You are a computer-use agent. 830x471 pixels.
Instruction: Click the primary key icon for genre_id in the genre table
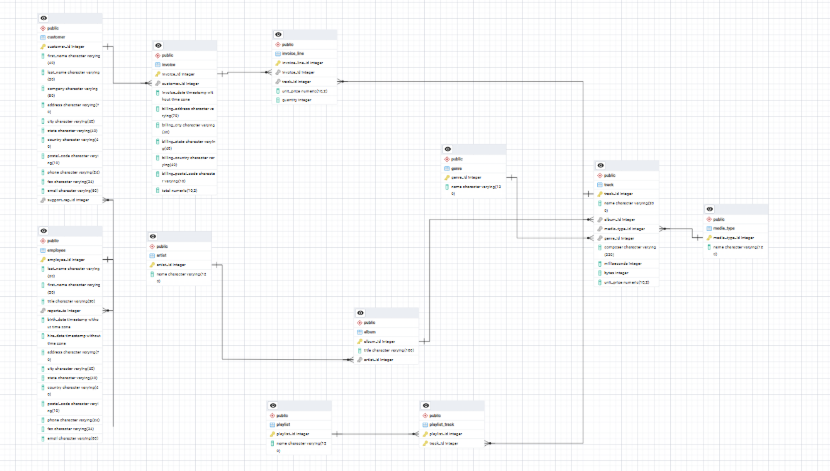click(x=447, y=178)
